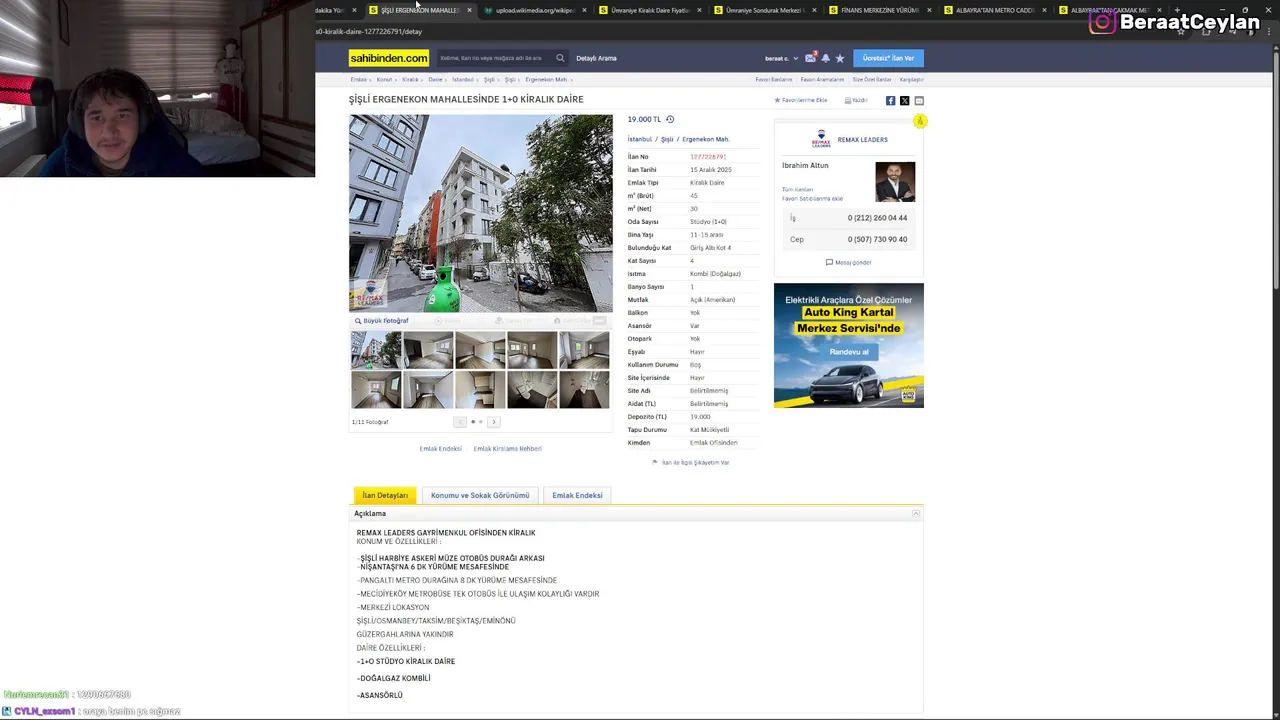Collapse the Açıklama section chevron
1280x720 pixels.
click(x=915, y=513)
